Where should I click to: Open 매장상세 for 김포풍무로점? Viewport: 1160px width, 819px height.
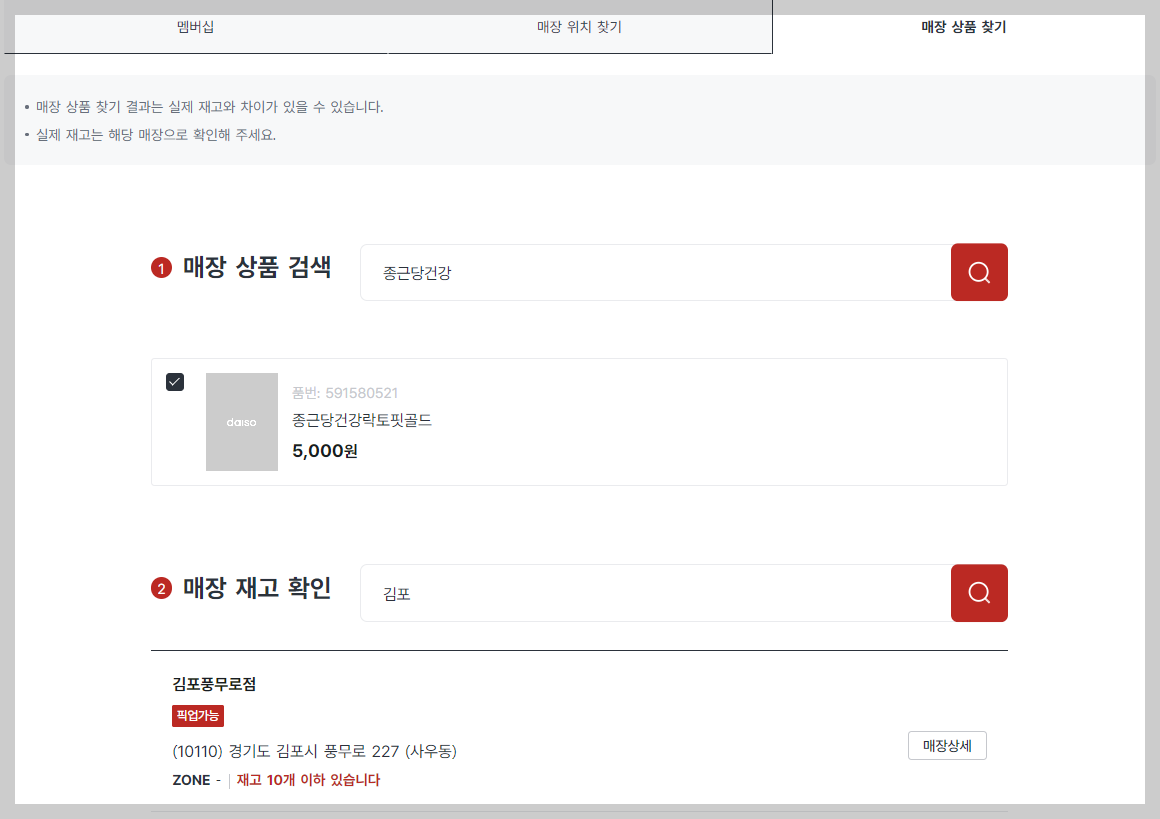coord(947,746)
